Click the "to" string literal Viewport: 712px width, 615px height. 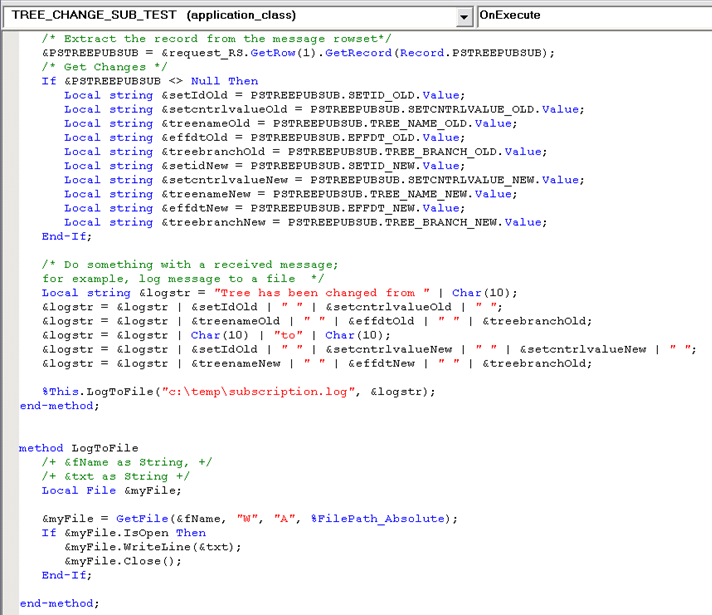(288, 335)
